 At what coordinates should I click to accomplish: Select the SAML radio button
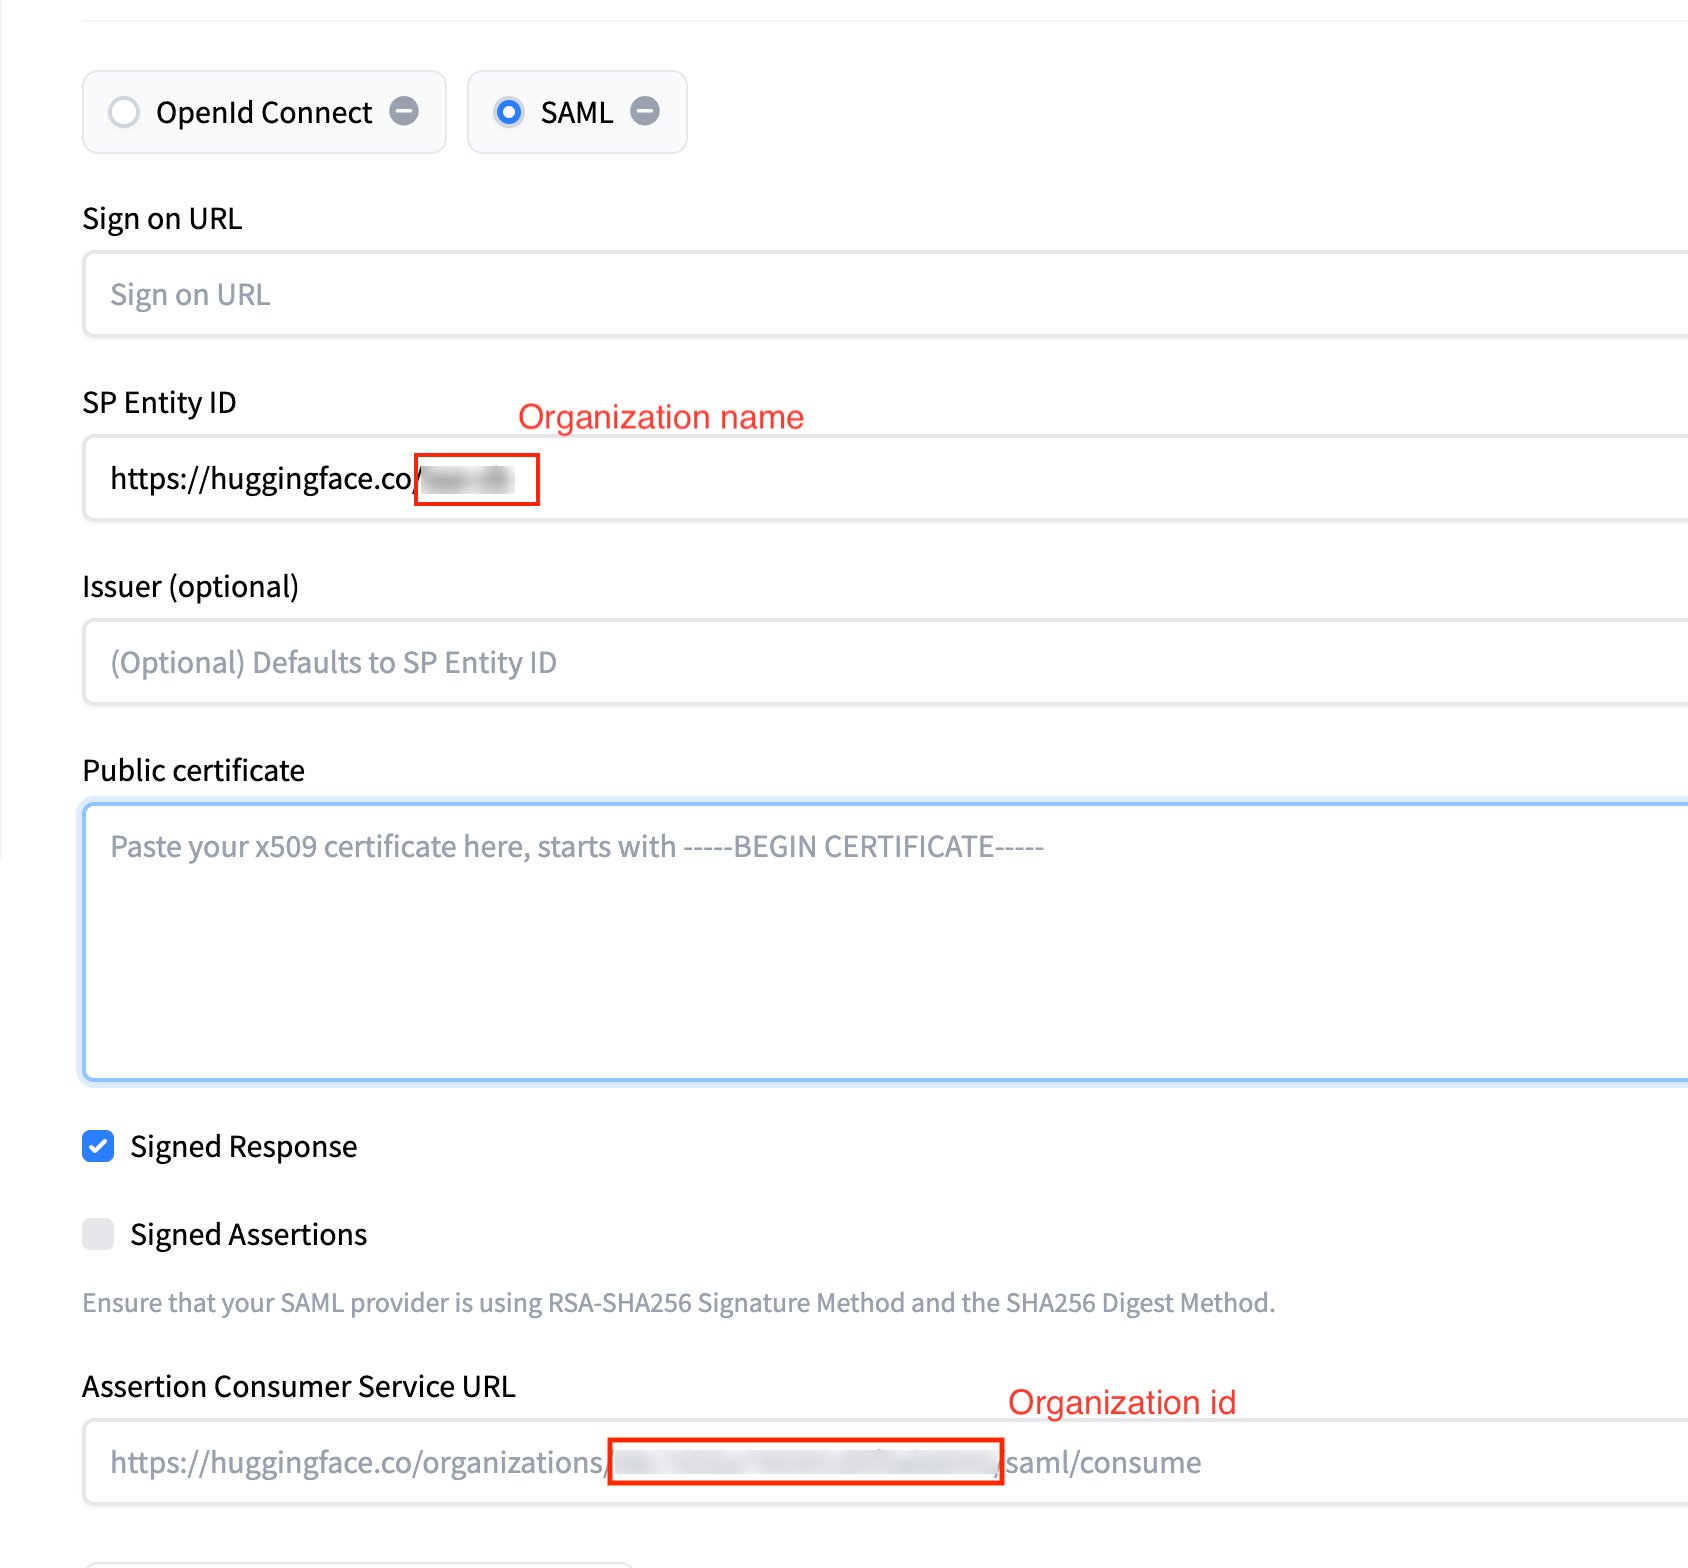(509, 112)
